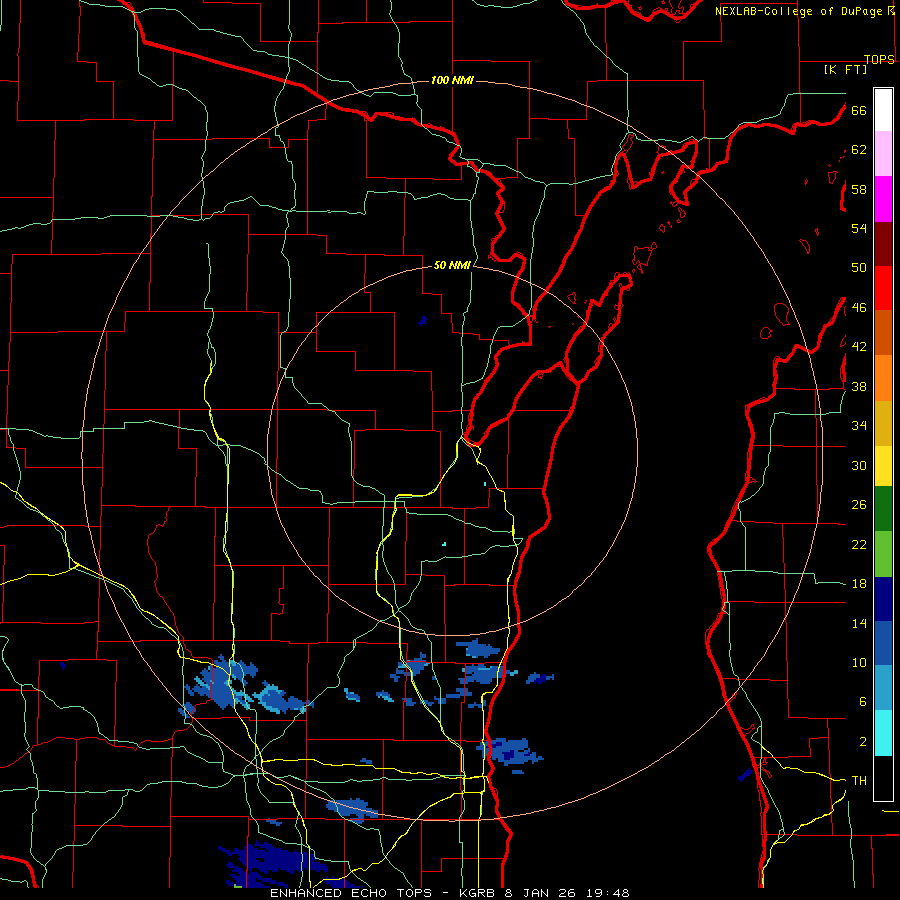
Task: Click the dark green 30 kft legend swatch
Action: [x=883, y=509]
